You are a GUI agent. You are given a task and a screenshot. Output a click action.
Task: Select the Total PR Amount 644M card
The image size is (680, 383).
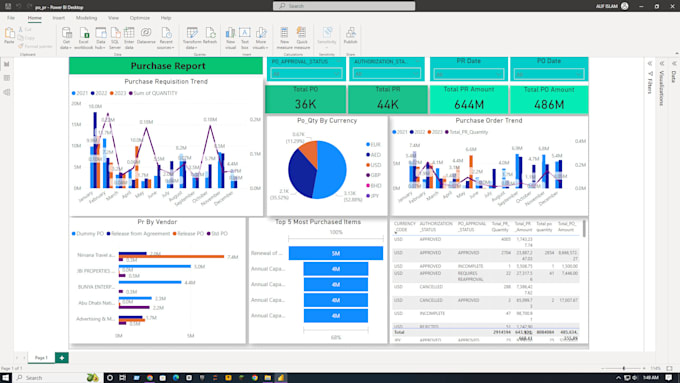469,99
